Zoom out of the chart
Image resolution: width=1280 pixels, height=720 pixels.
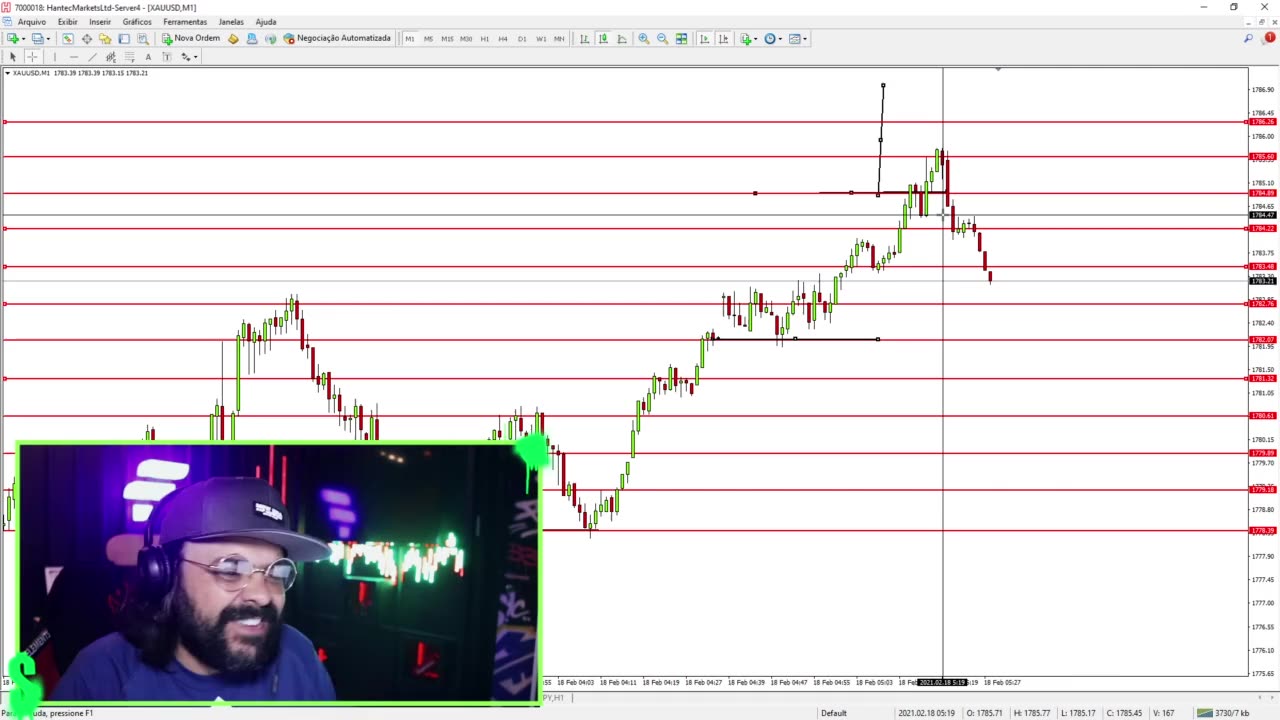[662, 39]
